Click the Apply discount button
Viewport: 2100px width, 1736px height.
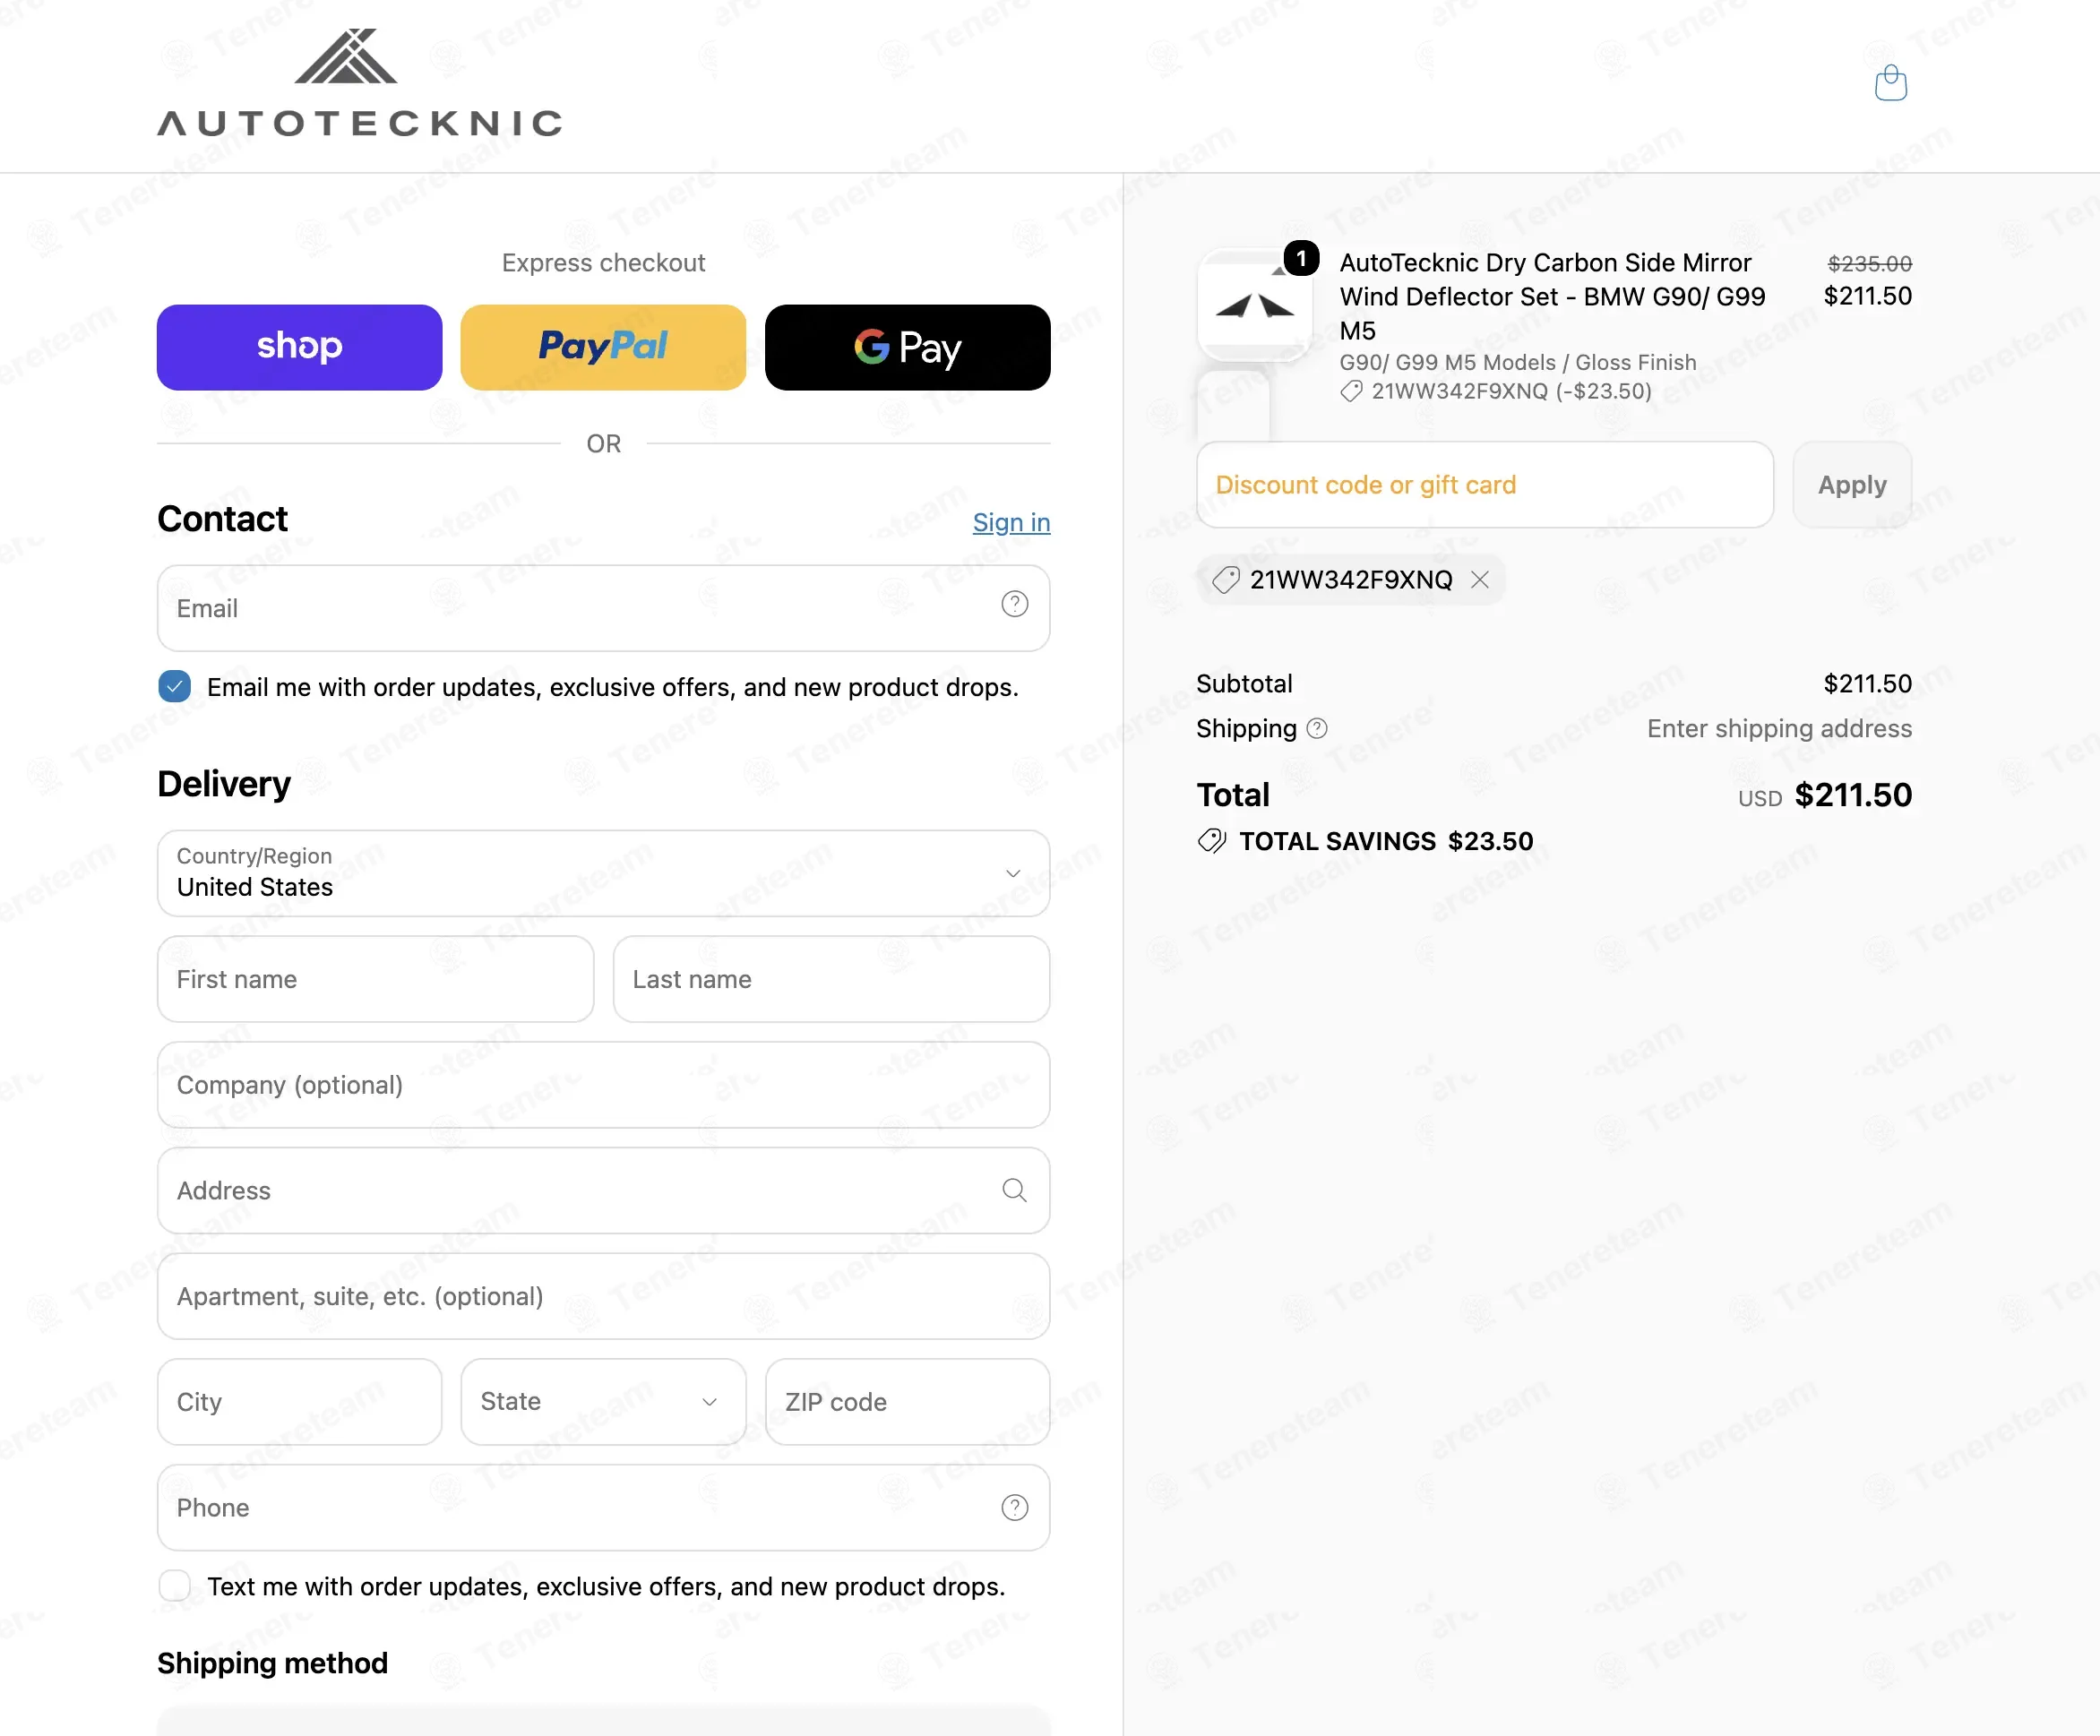(1852, 485)
